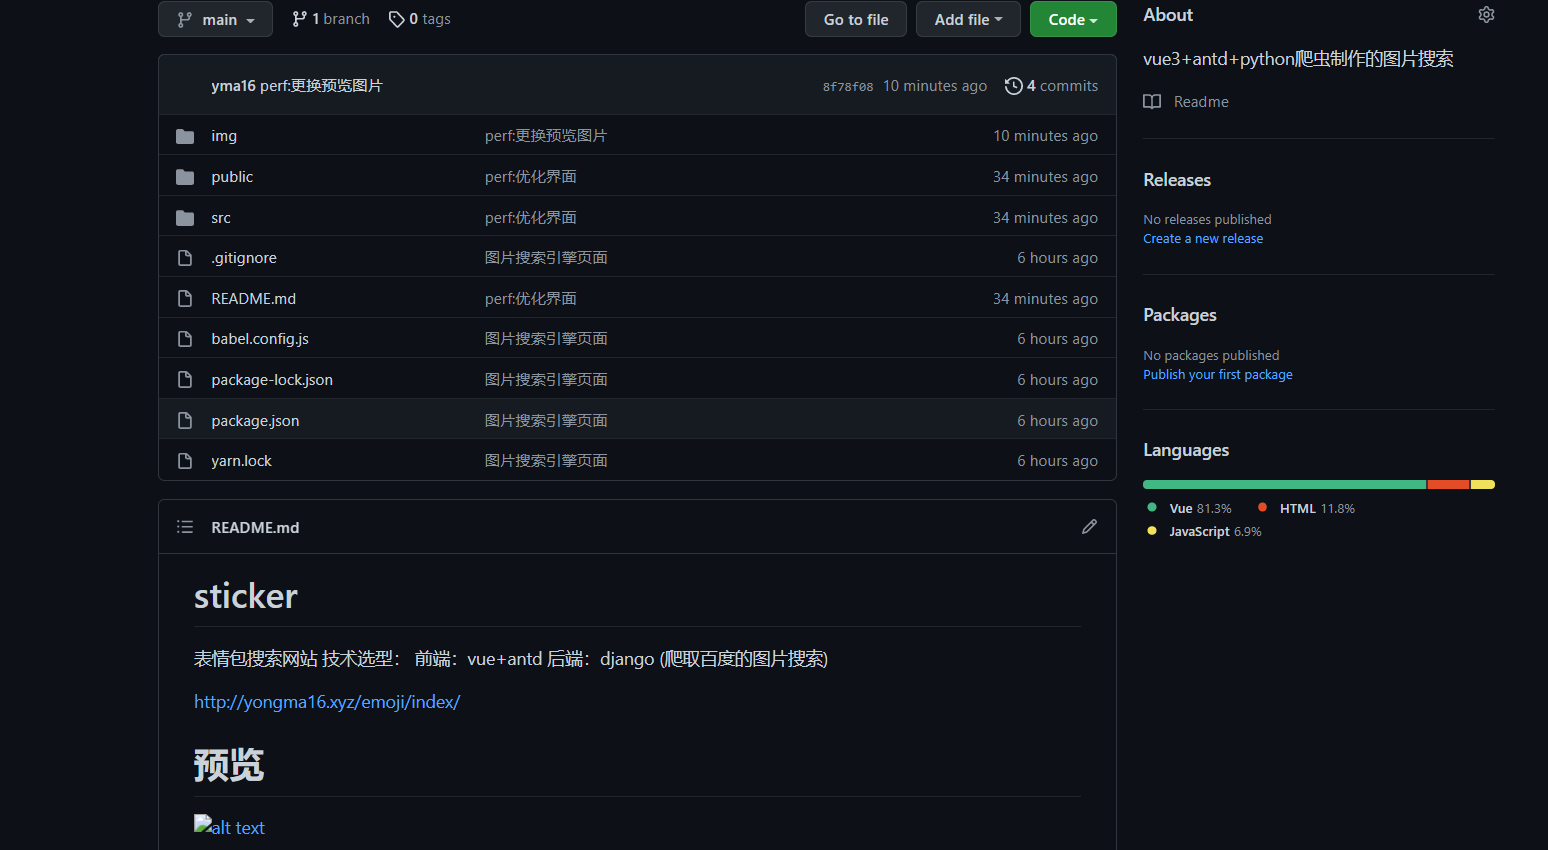
Task: Click the branch icon beside 1 branch
Action: pyautogui.click(x=299, y=19)
